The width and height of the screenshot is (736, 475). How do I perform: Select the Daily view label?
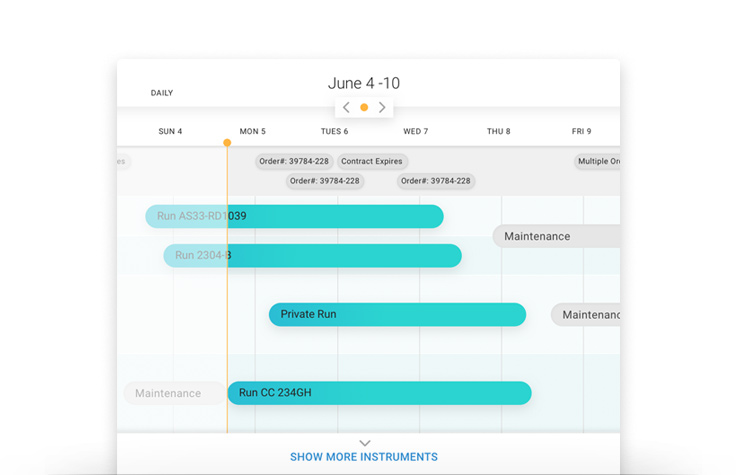coord(162,93)
